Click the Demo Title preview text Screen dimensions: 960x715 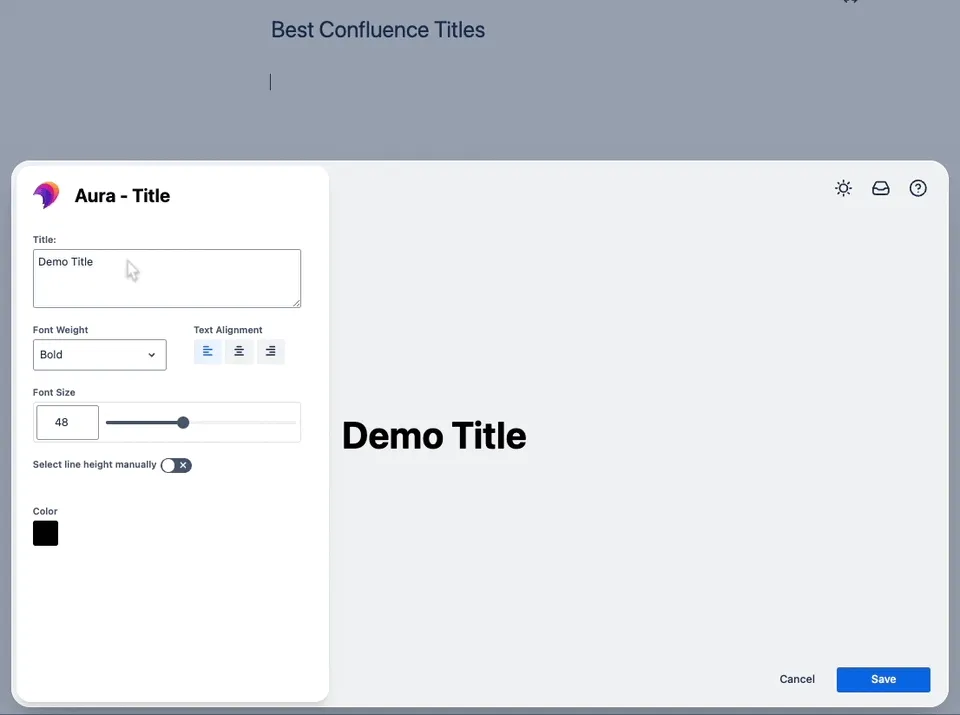pyautogui.click(x=434, y=436)
